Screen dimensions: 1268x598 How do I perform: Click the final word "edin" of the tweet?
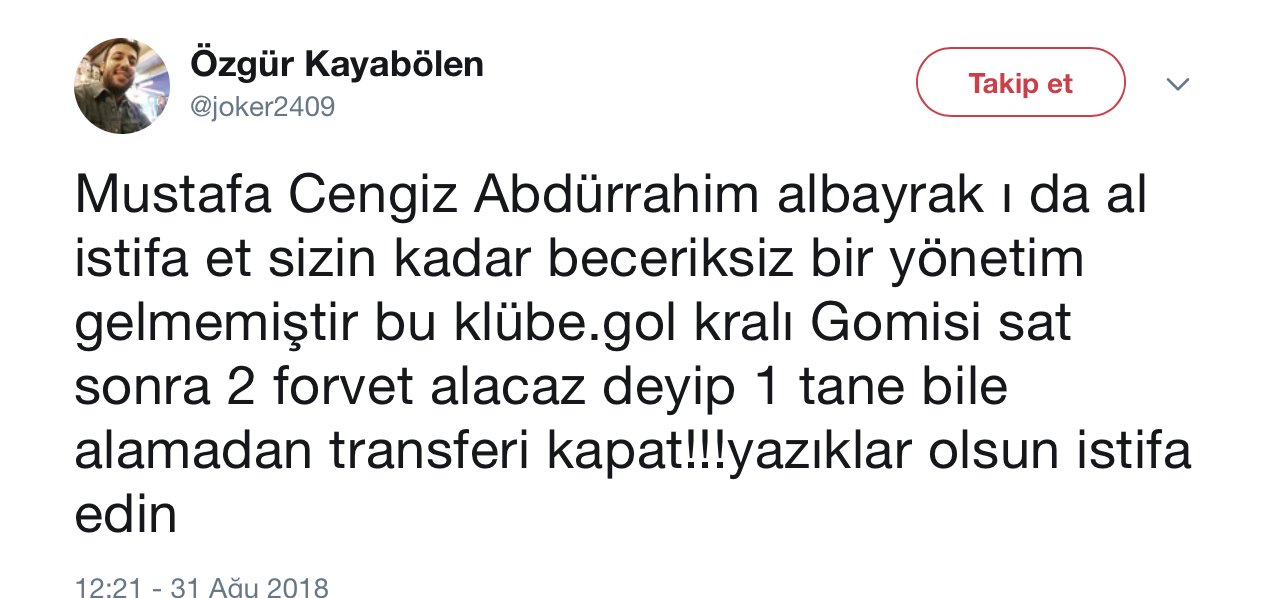point(126,518)
